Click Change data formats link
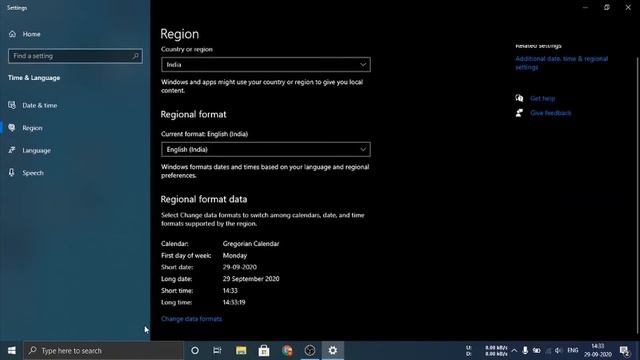The height and width of the screenshot is (360, 640). click(191, 319)
